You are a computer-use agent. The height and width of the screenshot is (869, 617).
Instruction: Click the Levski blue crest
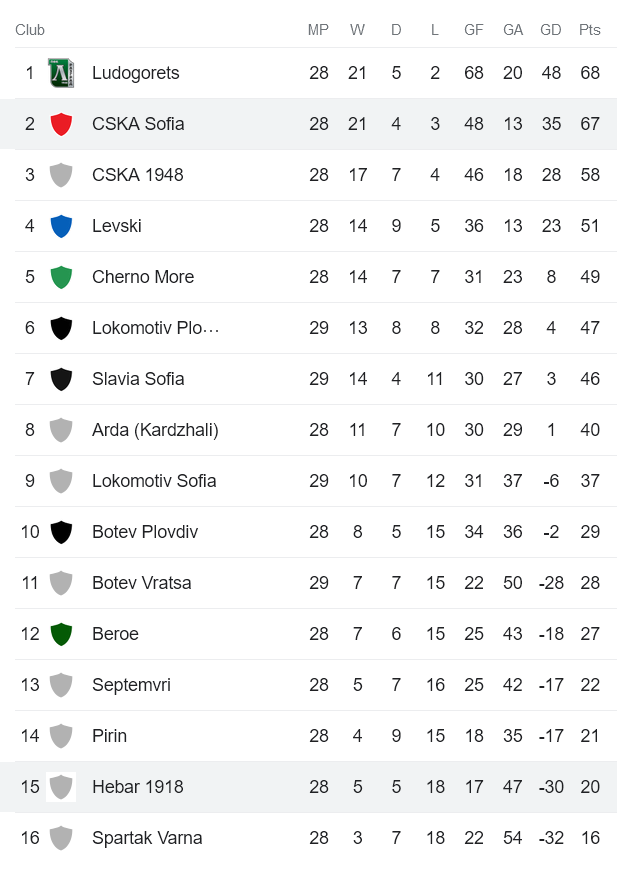click(61, 225)
